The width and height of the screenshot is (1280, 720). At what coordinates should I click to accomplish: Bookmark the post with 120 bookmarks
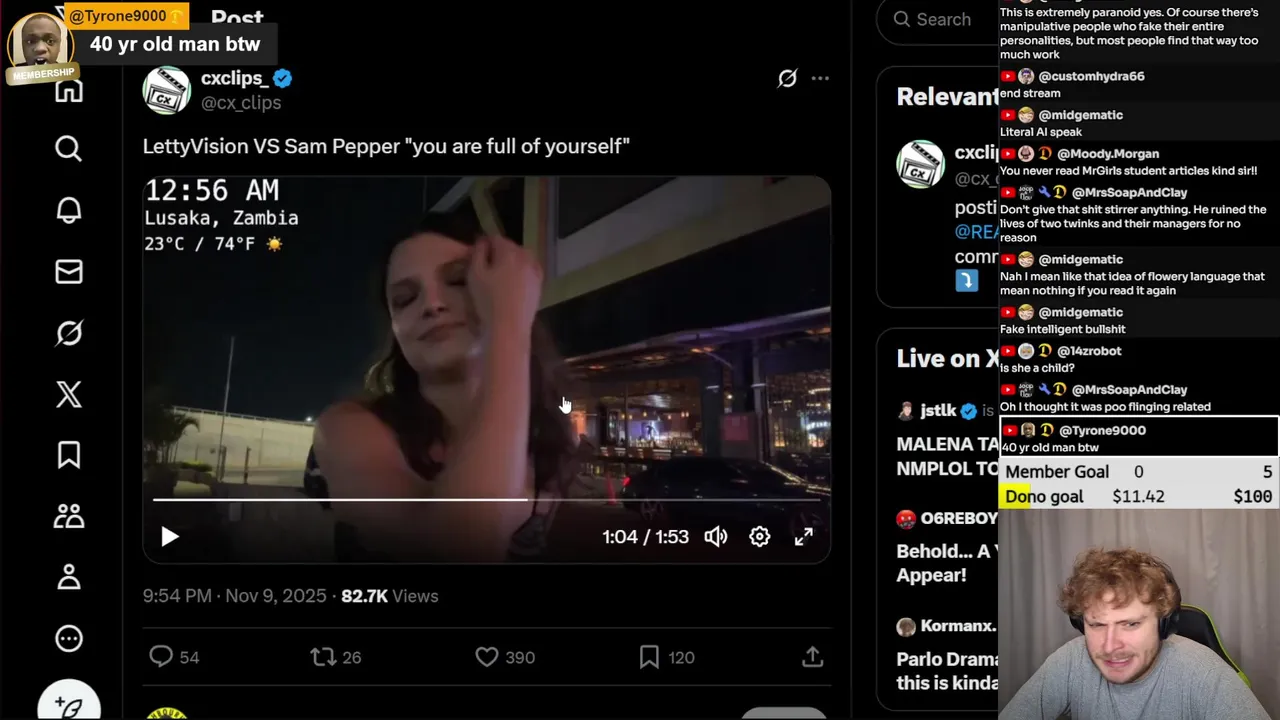649,657
